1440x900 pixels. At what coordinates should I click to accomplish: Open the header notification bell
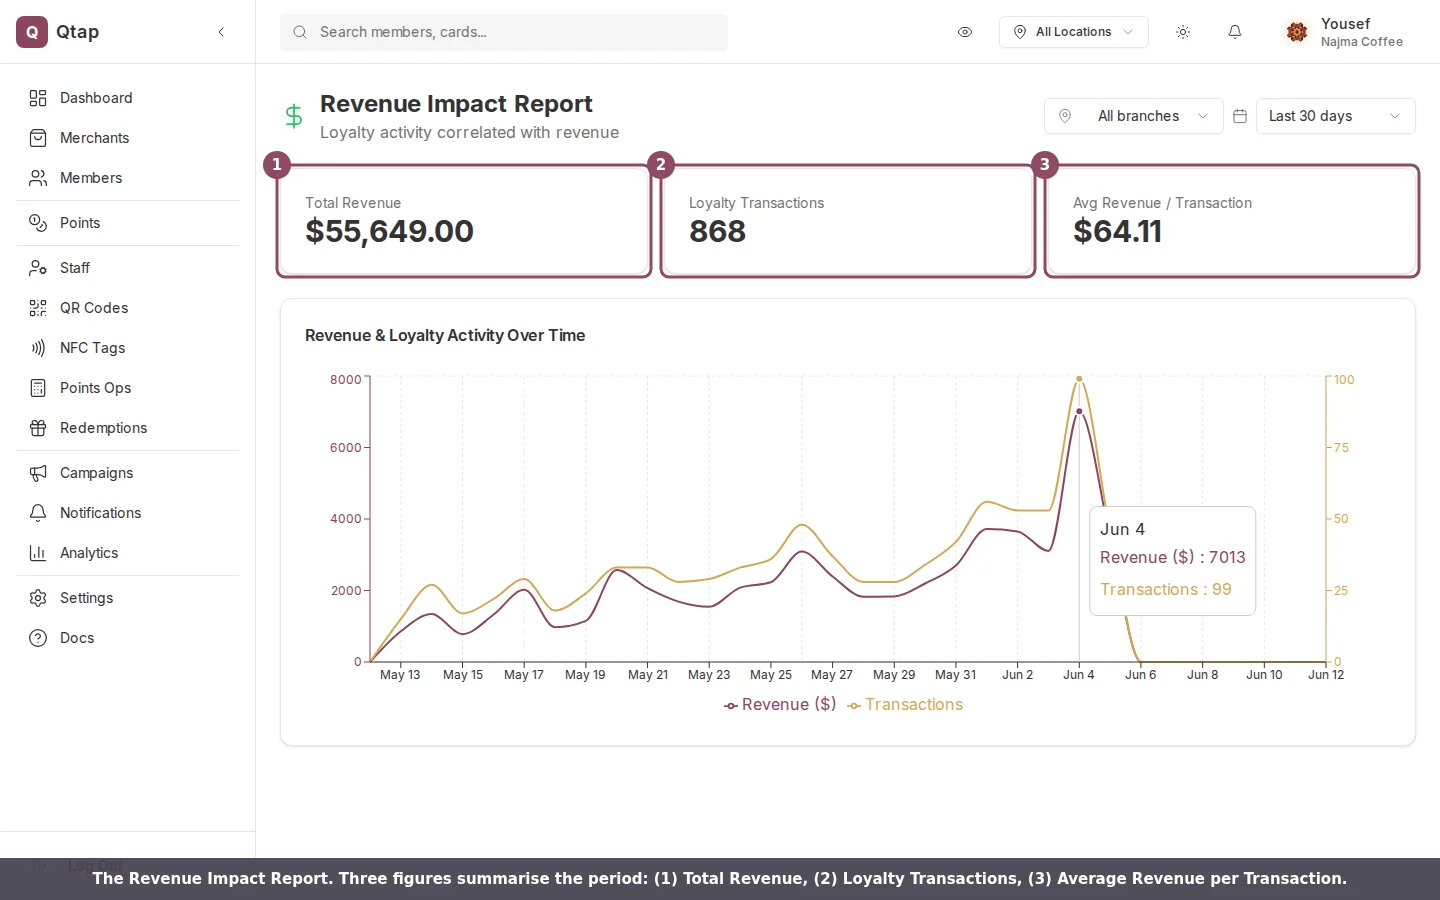(1235, 32)
